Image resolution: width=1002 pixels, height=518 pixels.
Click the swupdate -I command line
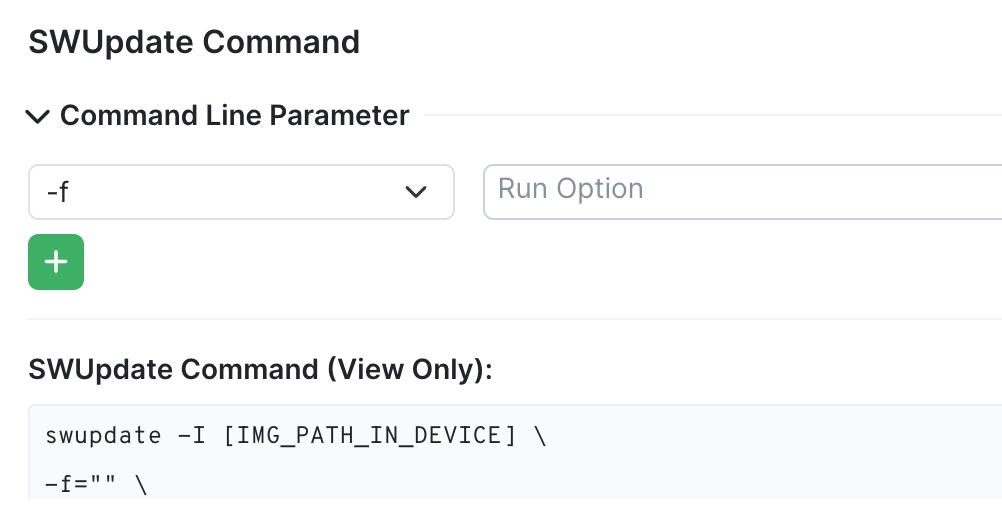tap(296, 436)
